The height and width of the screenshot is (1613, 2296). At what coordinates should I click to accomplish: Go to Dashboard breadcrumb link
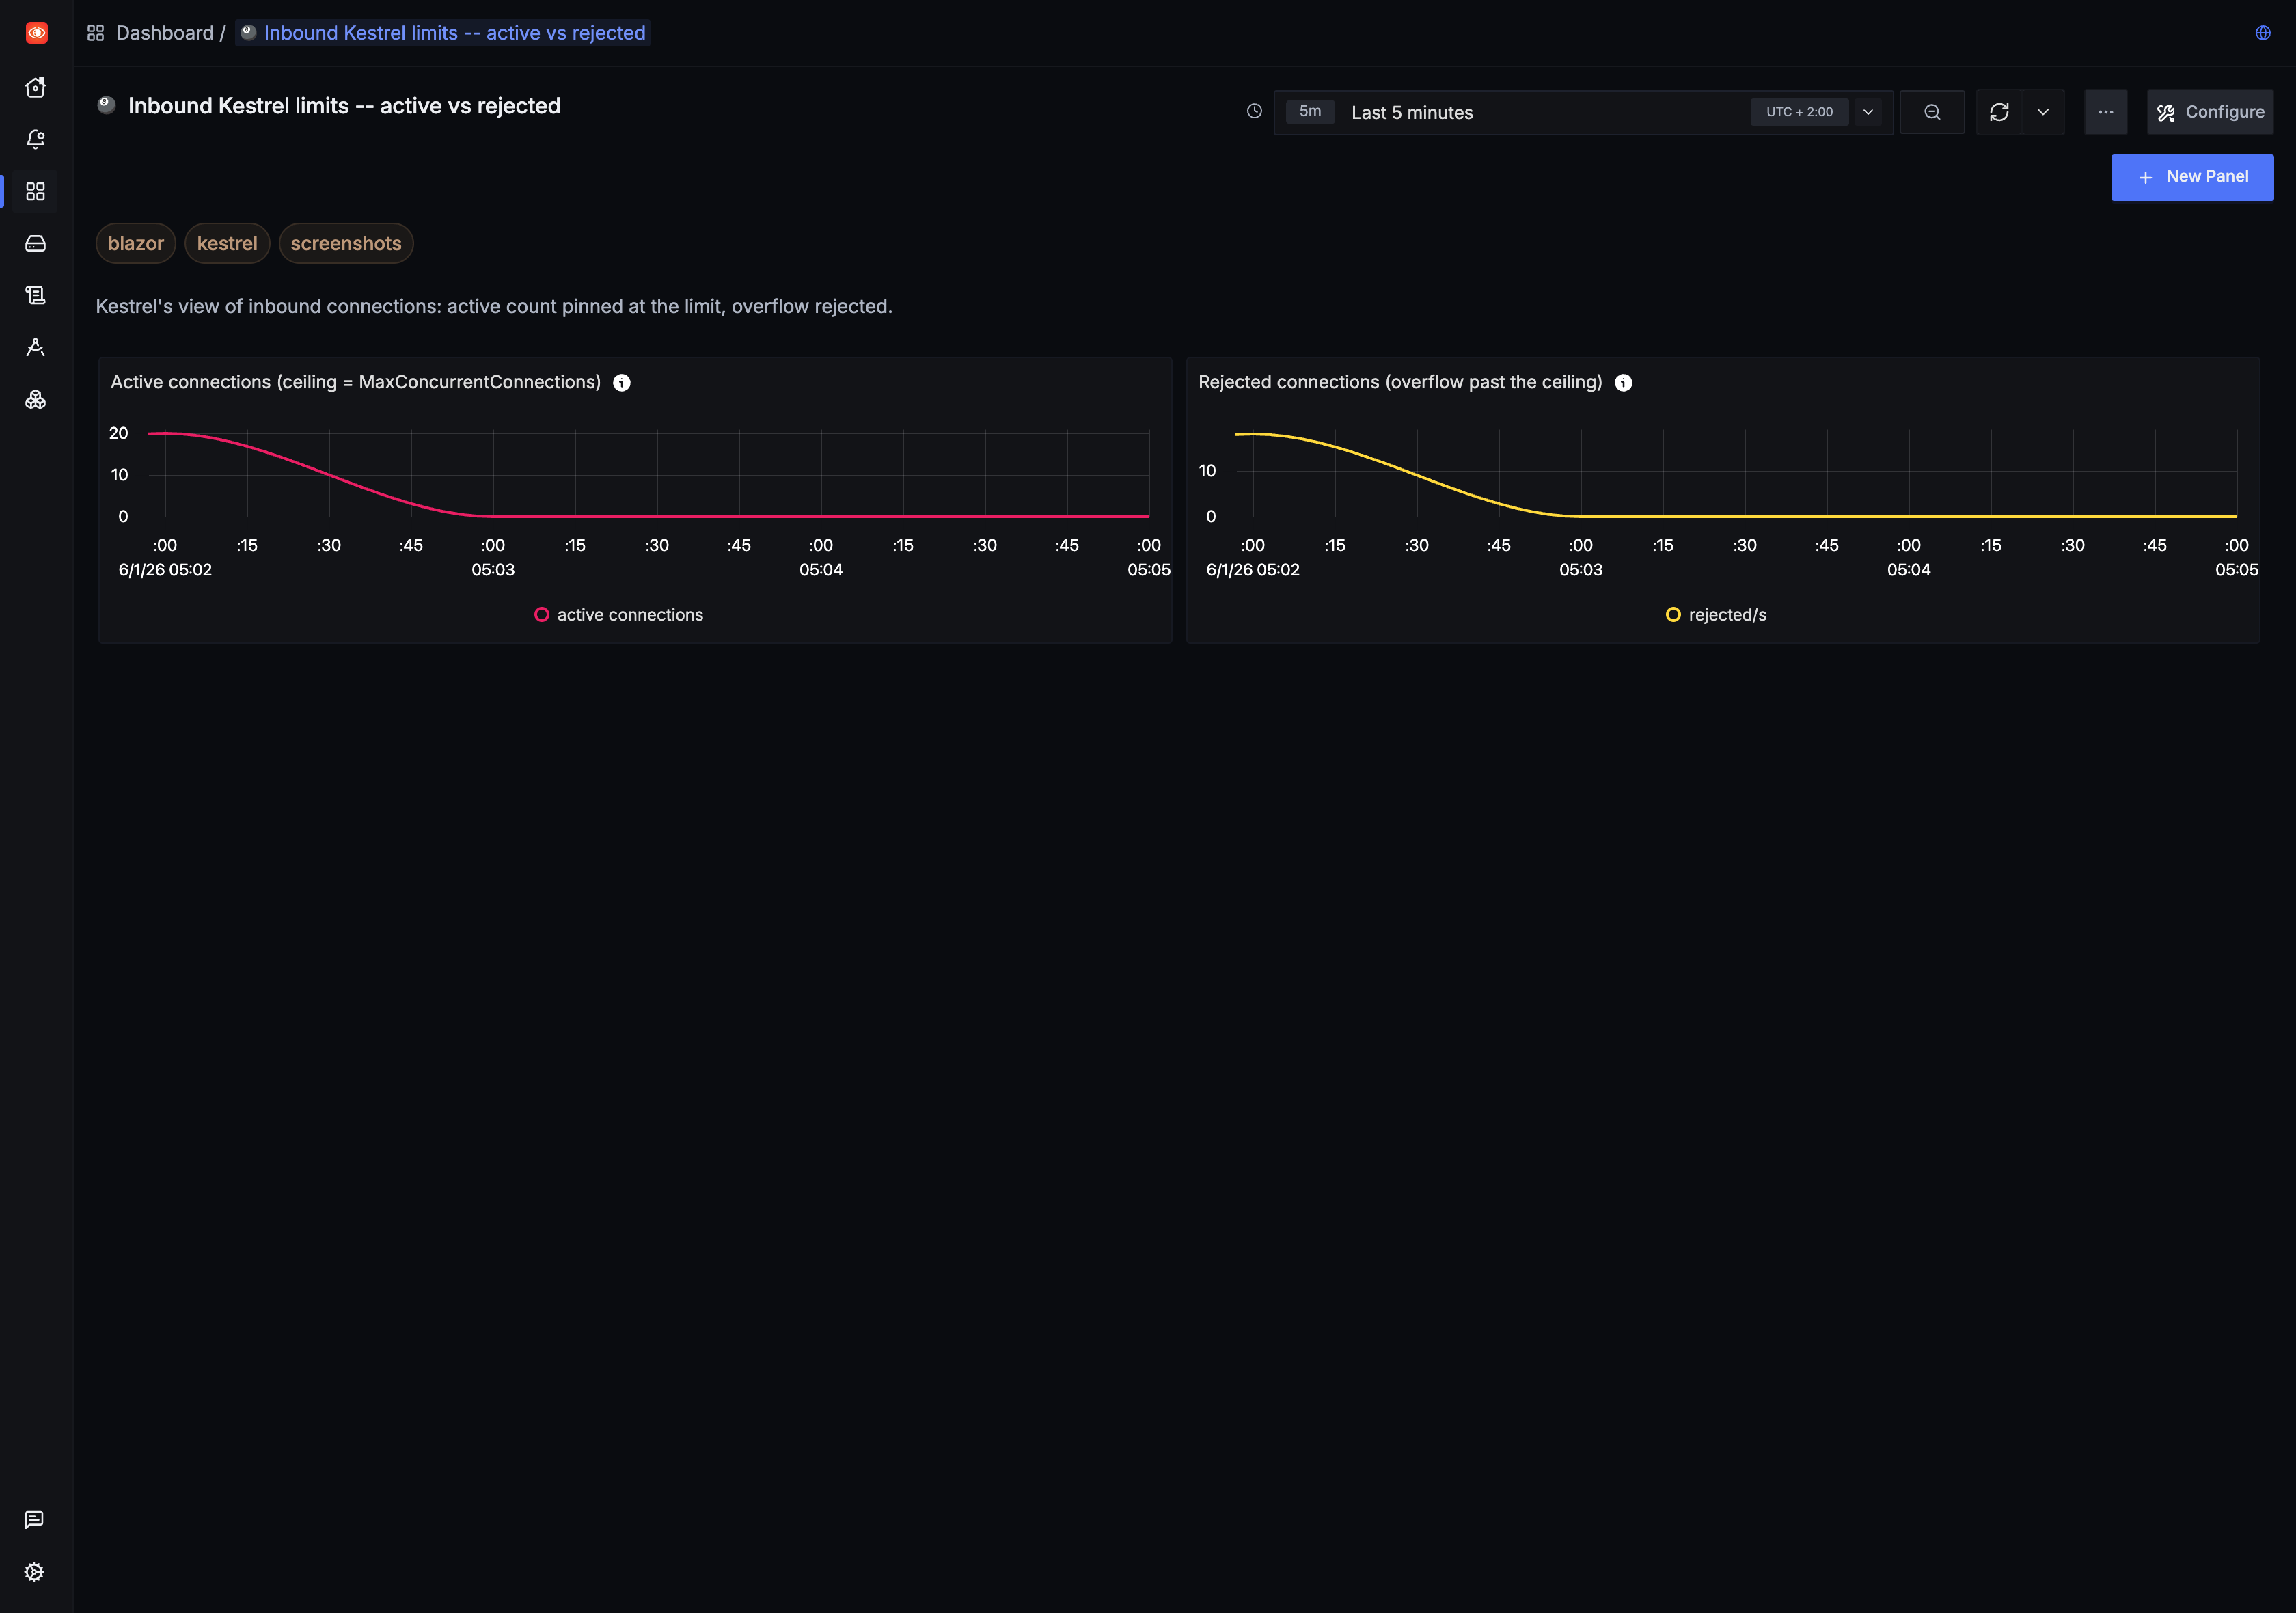tap(165, 33)
